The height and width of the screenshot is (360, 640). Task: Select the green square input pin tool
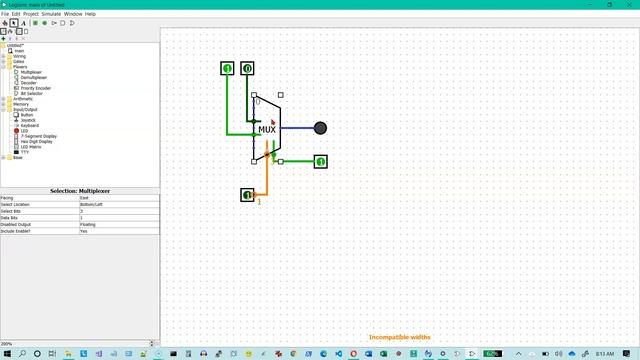36,23
